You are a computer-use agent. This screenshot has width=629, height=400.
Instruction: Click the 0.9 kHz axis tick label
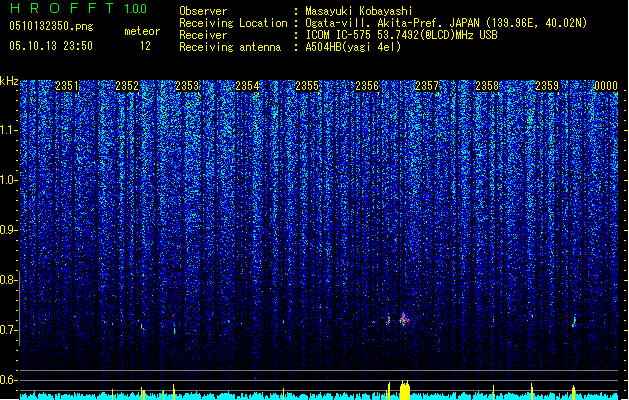[x=9, y=230]
